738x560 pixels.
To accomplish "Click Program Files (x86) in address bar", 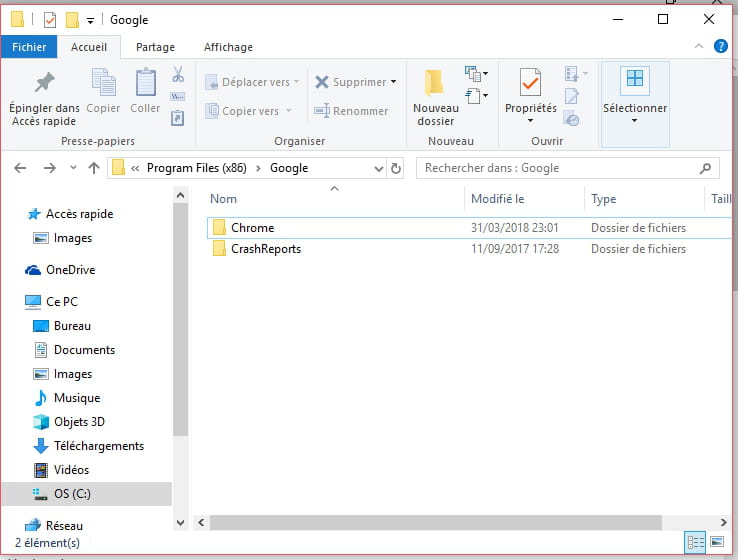I will tap(197, 168).
